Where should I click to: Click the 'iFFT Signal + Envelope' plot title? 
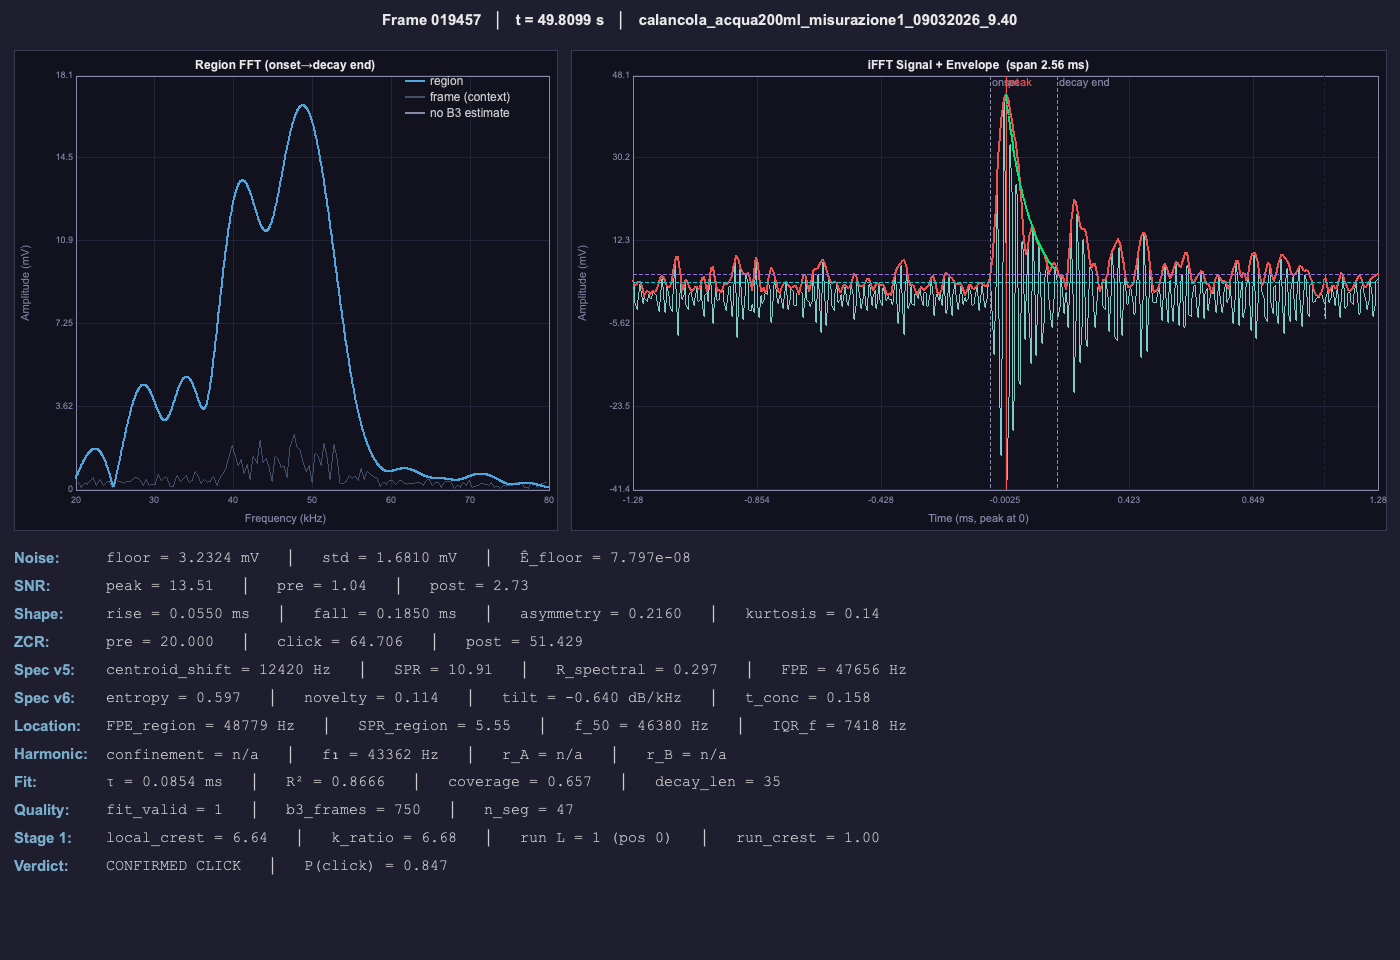pos(978,65)
